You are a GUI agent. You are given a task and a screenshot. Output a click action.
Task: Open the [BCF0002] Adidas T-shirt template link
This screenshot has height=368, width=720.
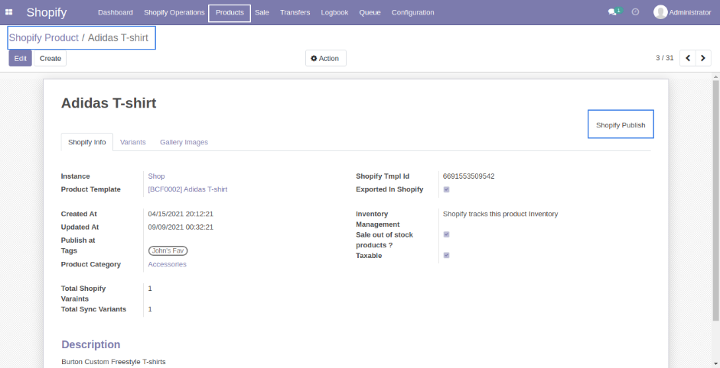pyautogui.click(x=187, y=189)
